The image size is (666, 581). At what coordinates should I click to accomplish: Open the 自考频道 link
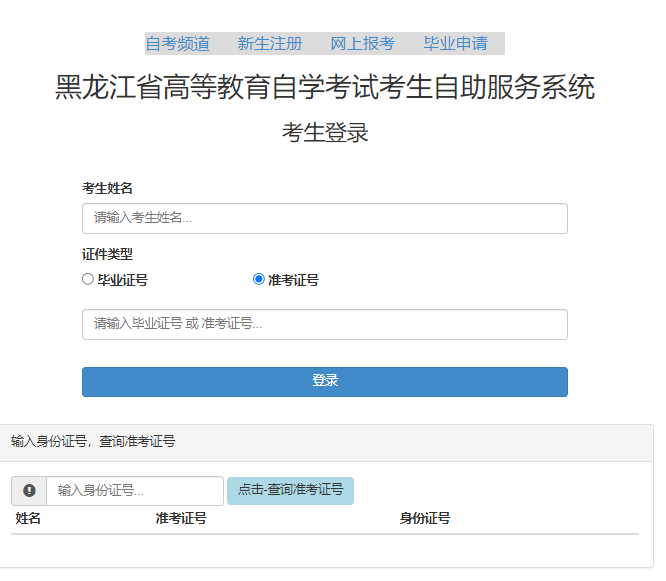pos(178,44)
